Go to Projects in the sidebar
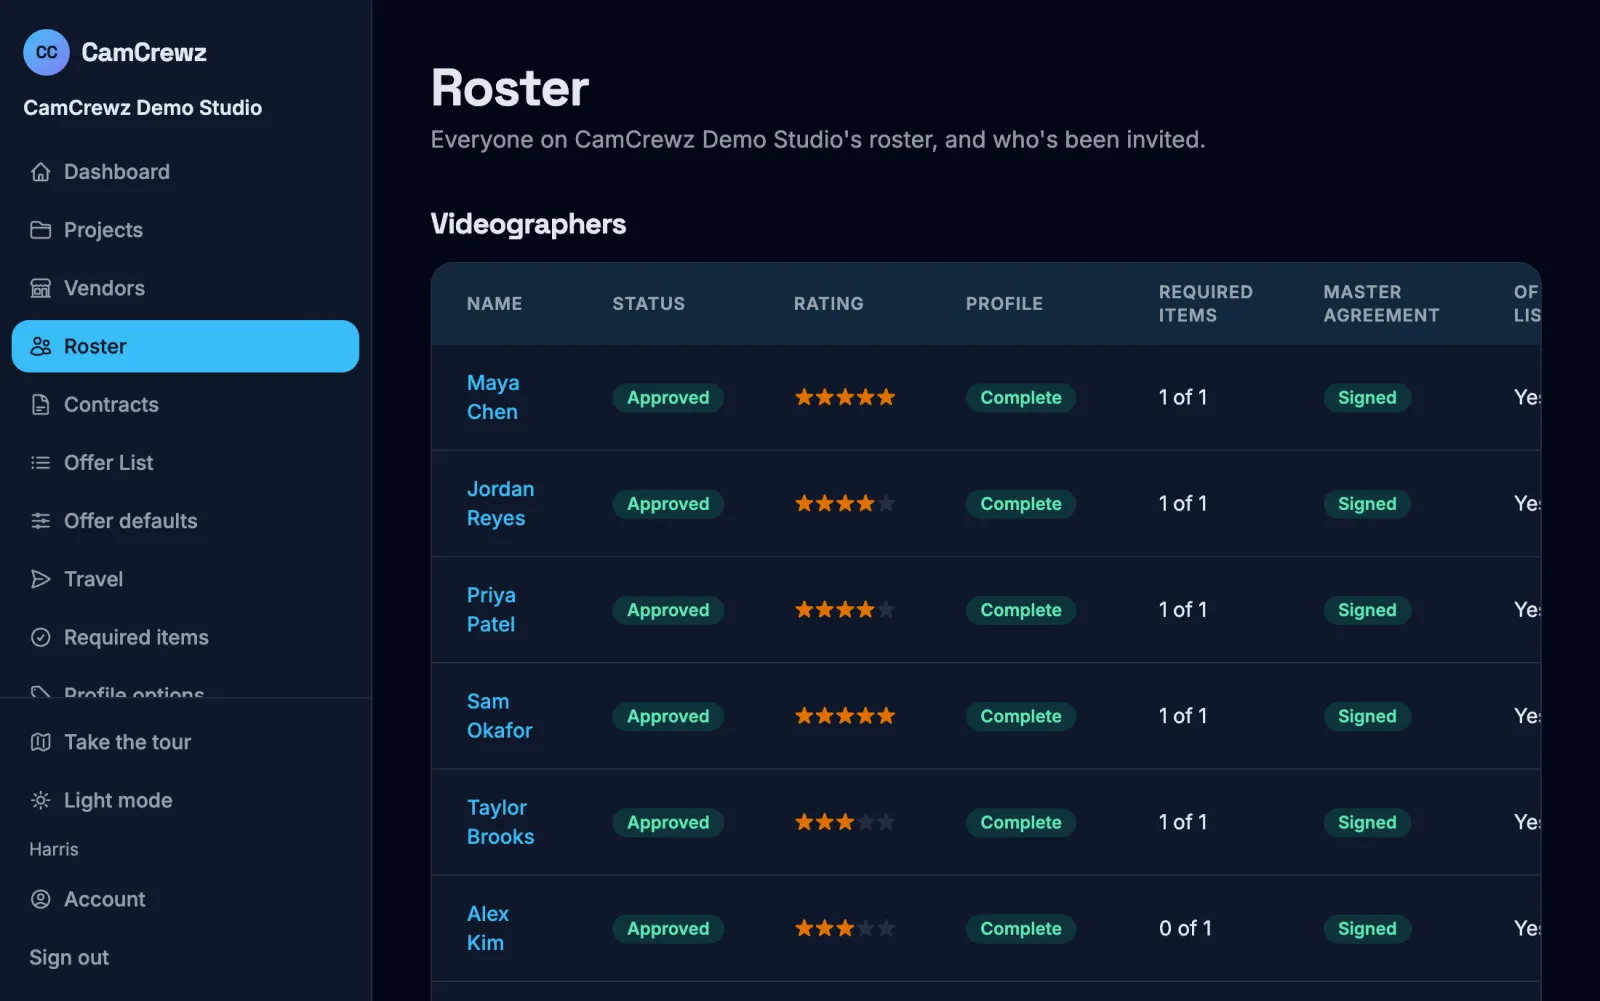The height and width of the screenshot is (1001, 1600). click(x=185, y=230)
